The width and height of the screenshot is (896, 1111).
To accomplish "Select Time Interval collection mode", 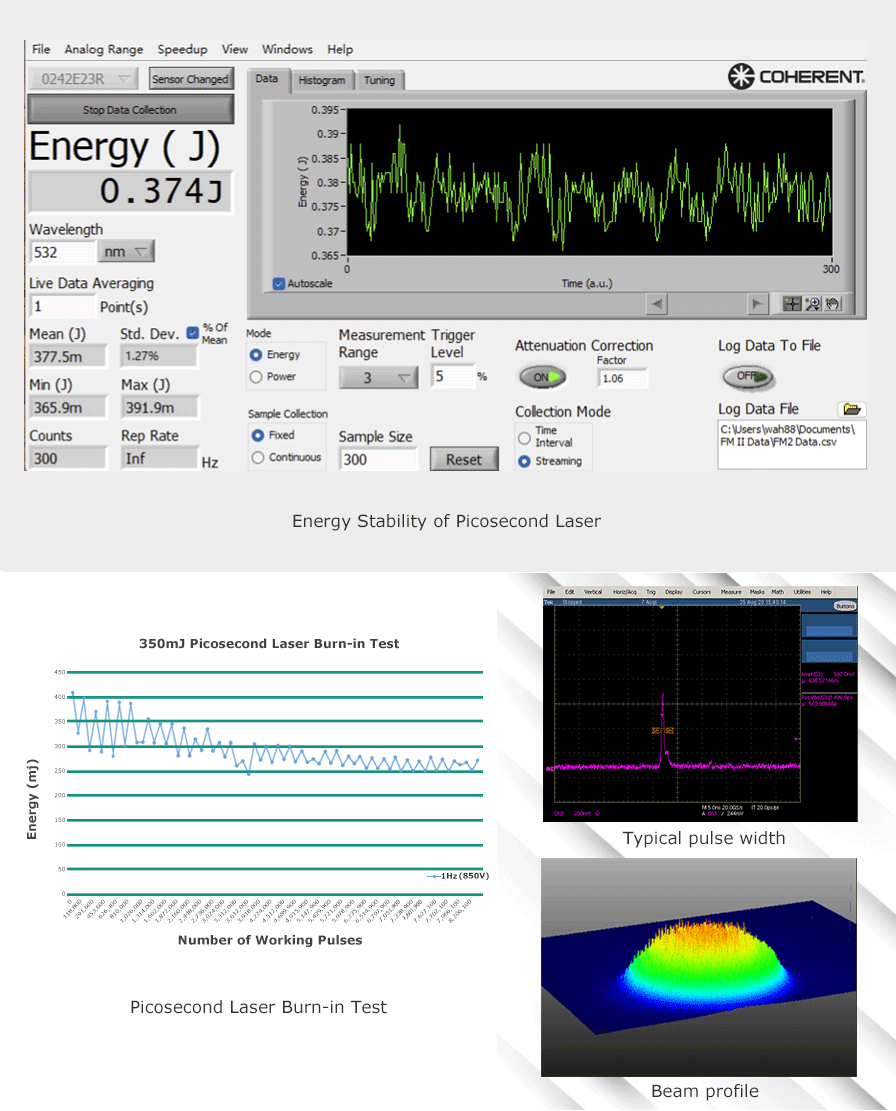I will (524, 438).
